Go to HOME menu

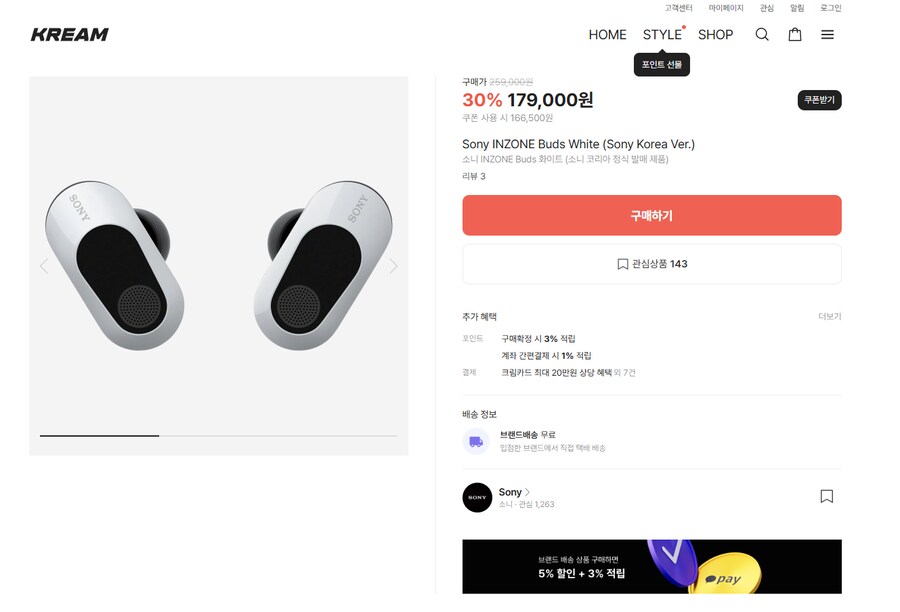pos(607,34)
